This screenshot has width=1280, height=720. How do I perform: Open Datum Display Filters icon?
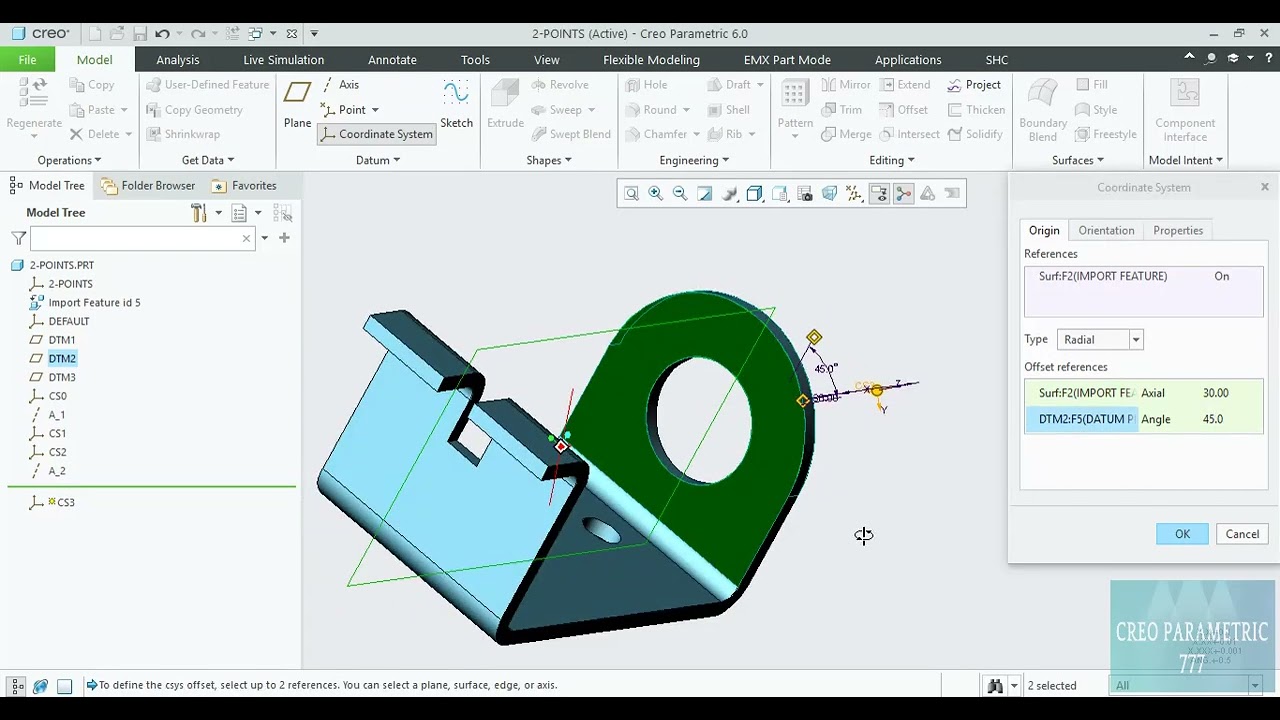tap(854, 194)
